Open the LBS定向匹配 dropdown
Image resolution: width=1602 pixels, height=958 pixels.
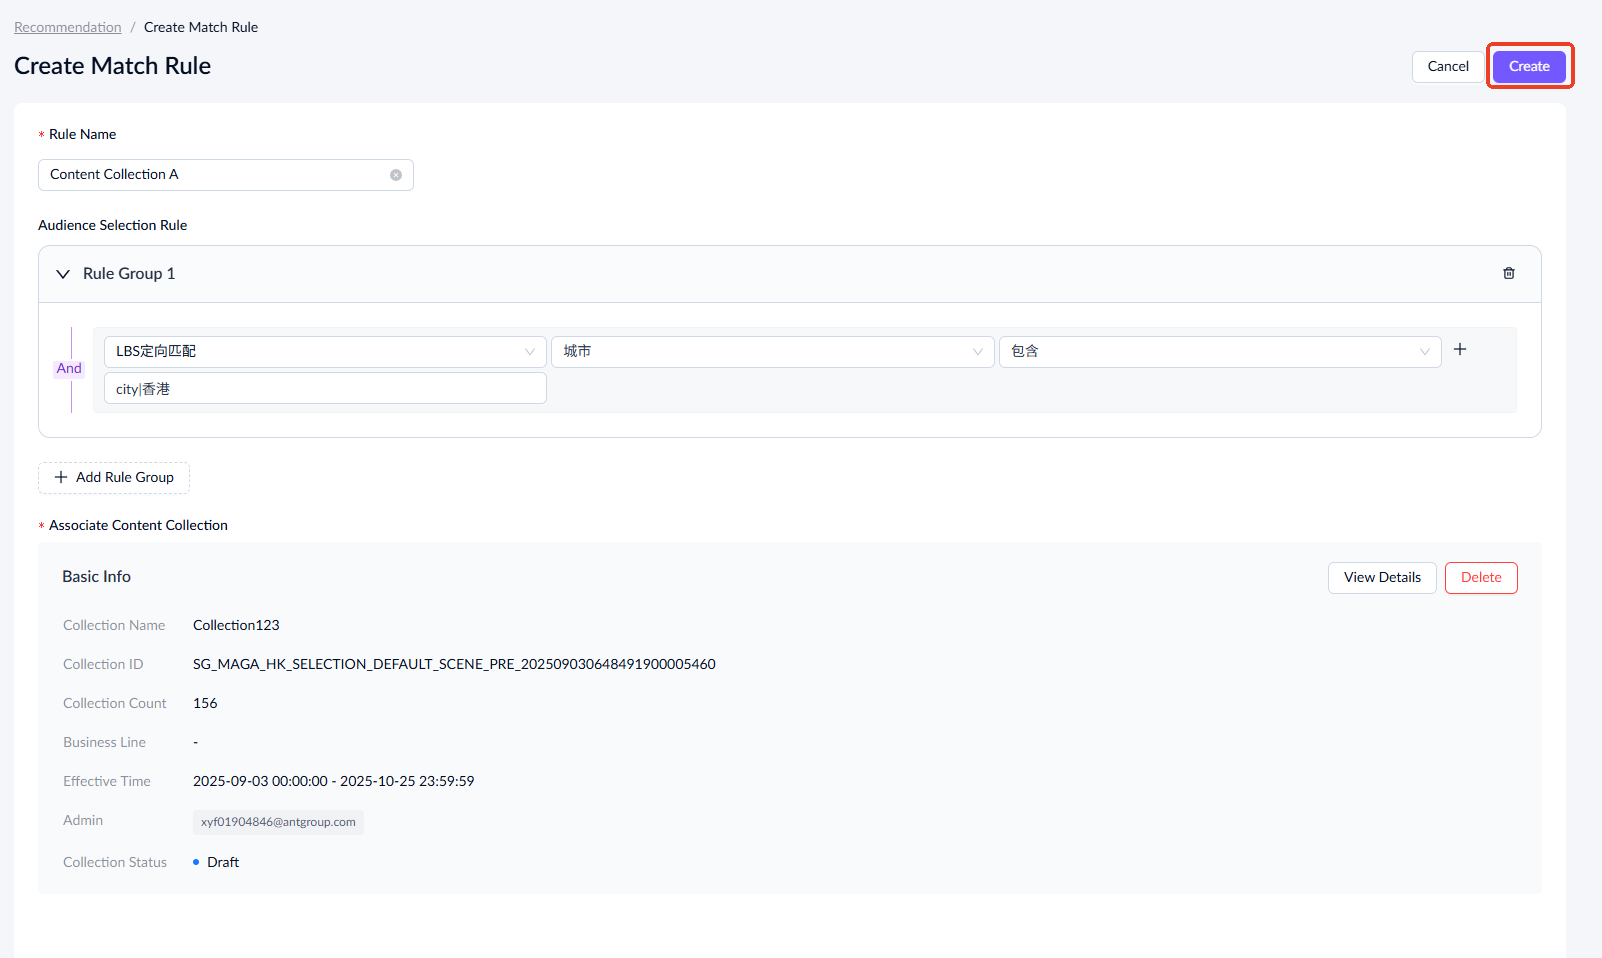click(x=325, y=352)
